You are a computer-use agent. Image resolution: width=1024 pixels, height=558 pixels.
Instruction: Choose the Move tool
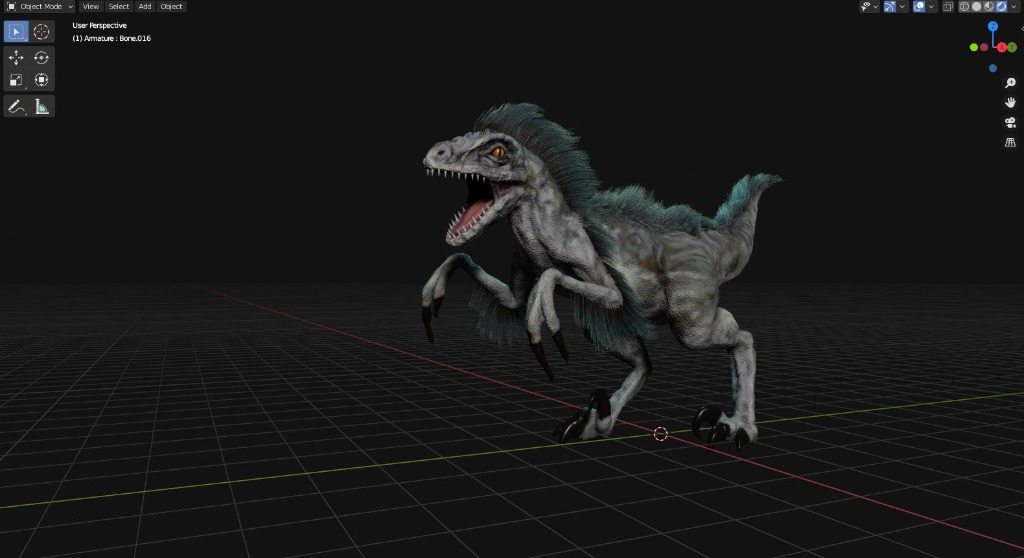pyautogui.click(x=16, y=58)
